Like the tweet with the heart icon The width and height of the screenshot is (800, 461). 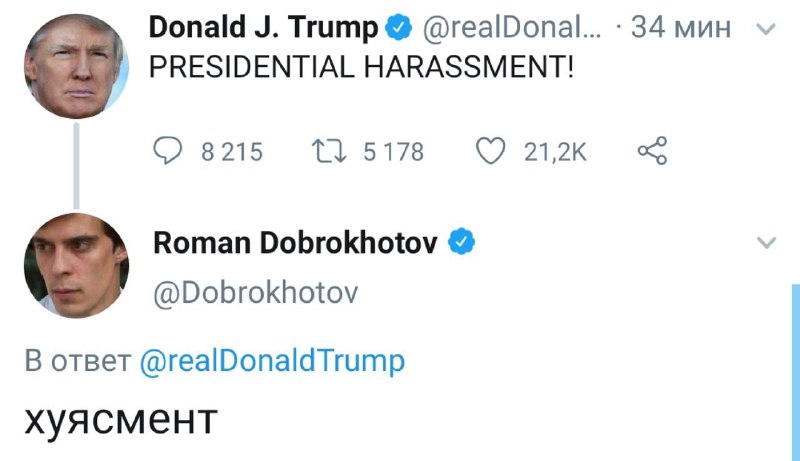click(490, 151)
